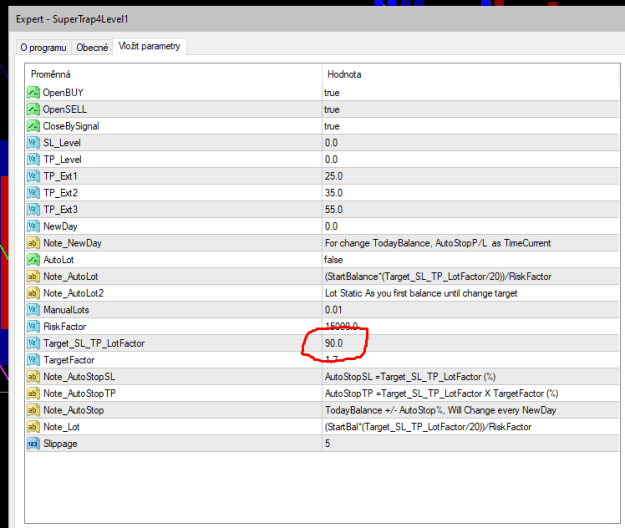Click the TP_Ext3 double-type icon

[x=33, y=210]
